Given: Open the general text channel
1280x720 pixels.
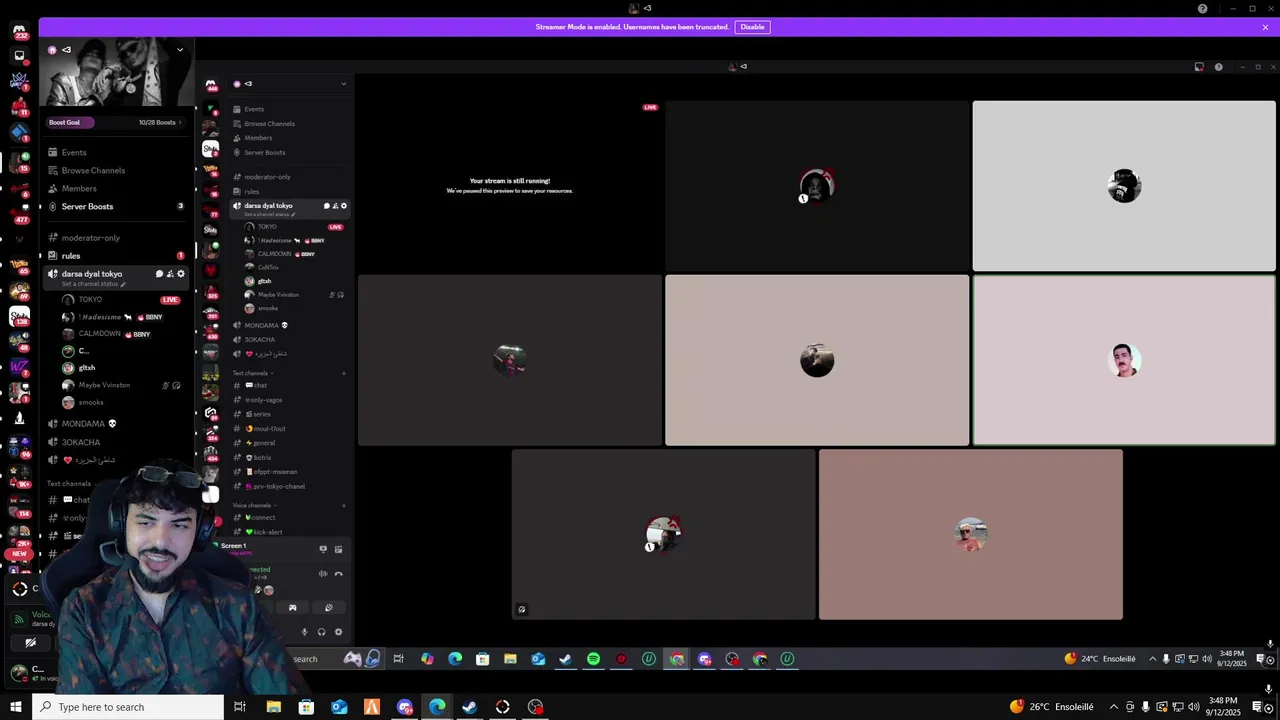Looking at the screenshot, I should point(262,443).
